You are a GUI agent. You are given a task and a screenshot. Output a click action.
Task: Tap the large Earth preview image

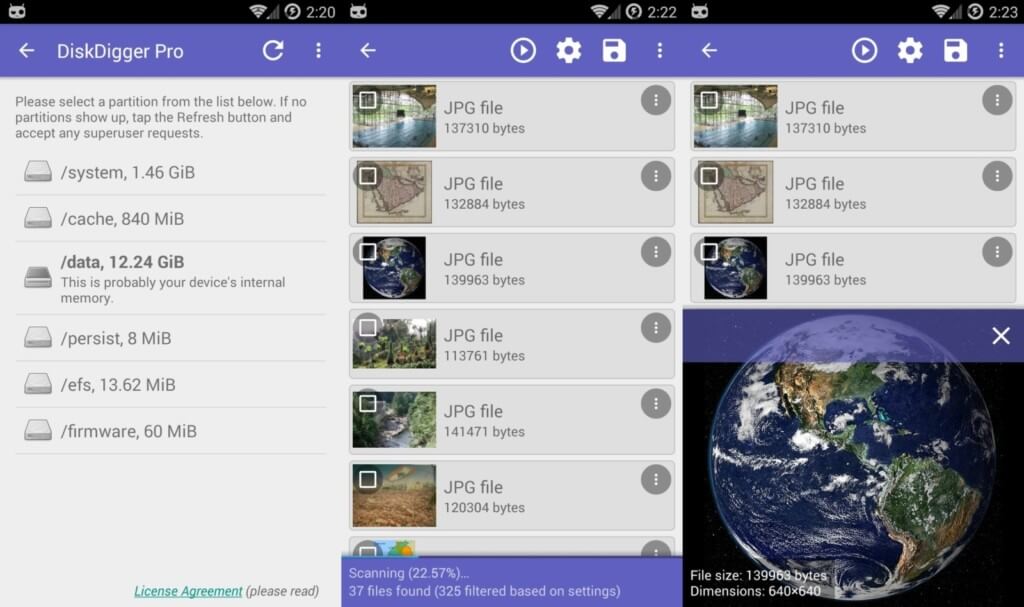point(852,460)
